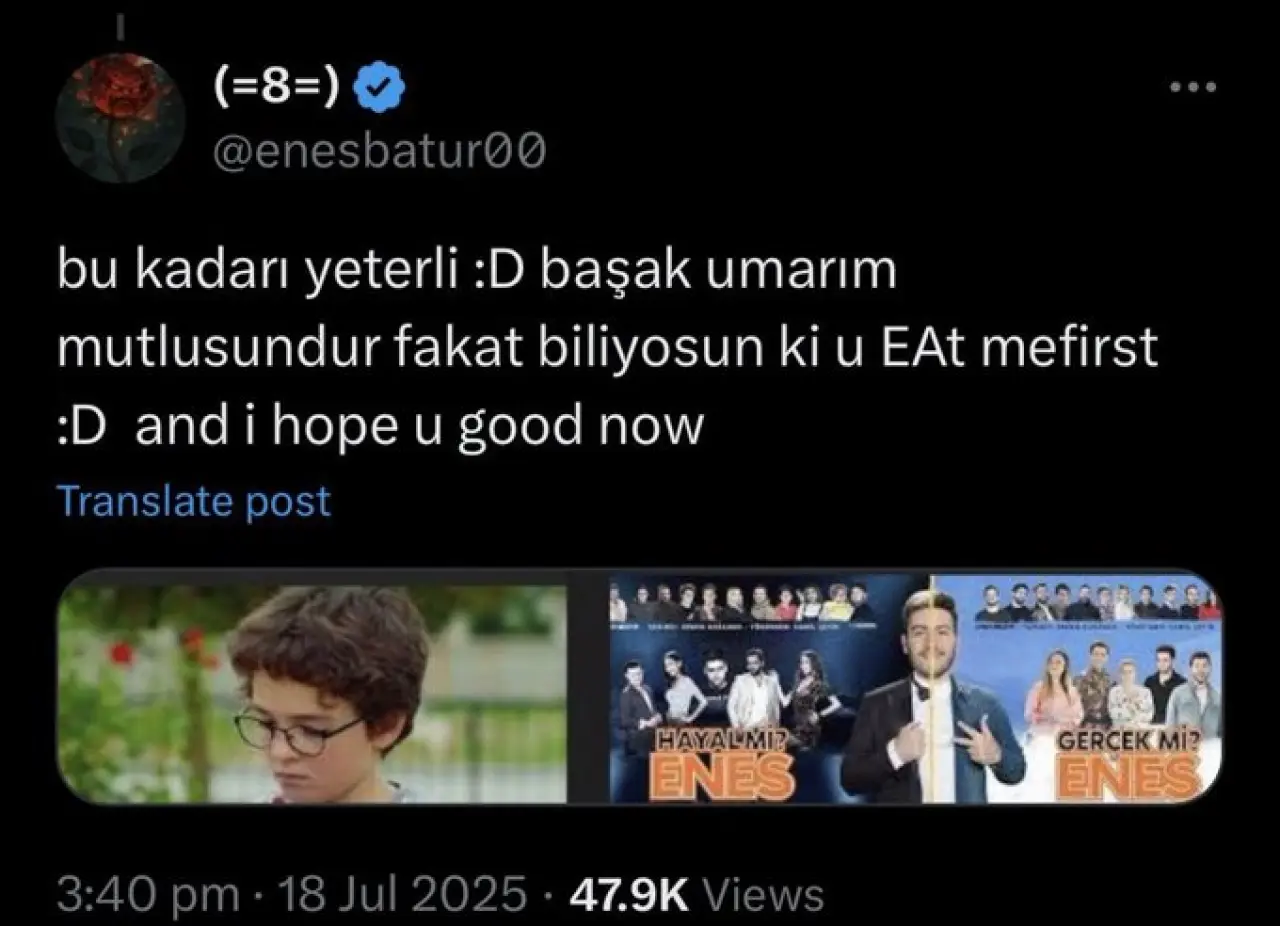View the 47.9K Views count
1280x926 pixels.
point(696,894)
